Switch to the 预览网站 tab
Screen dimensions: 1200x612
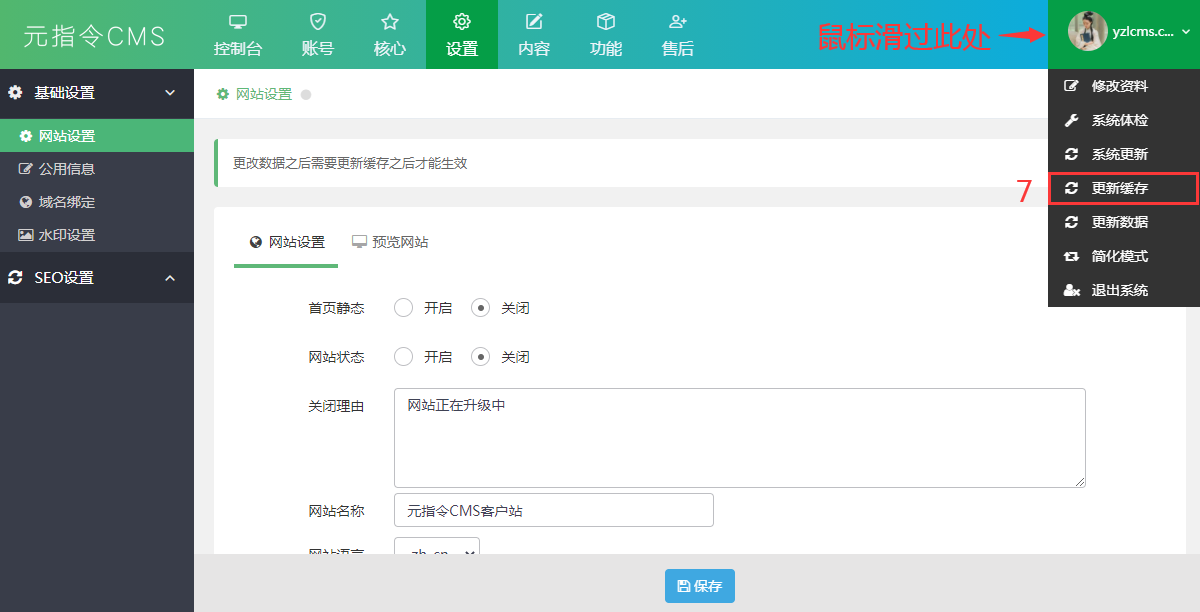390,242
